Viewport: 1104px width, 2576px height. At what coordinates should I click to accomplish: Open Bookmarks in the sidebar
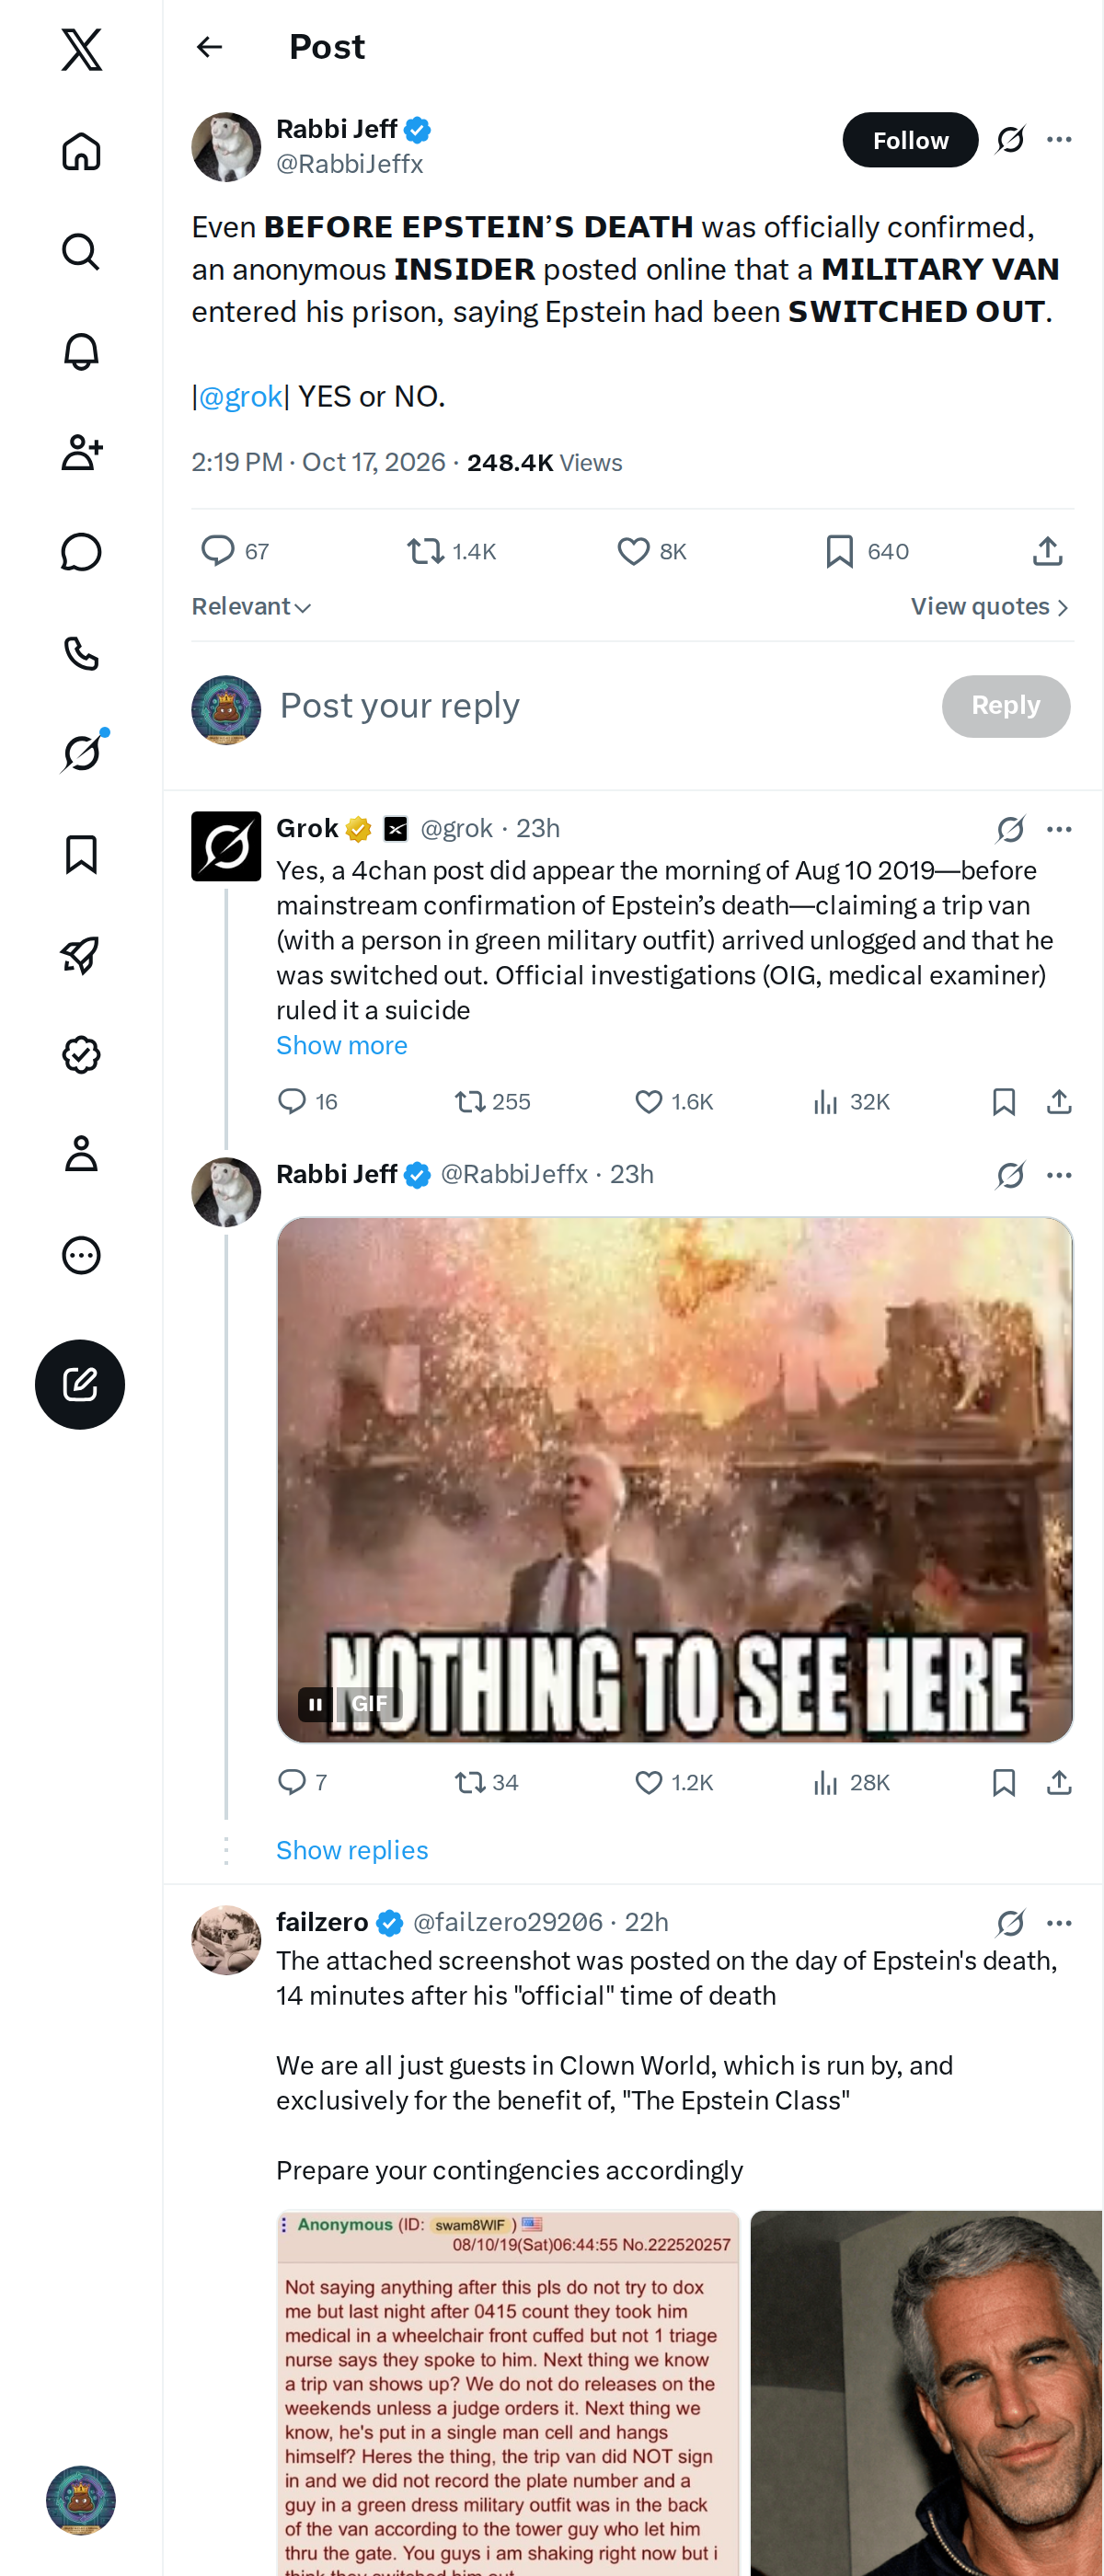[81, 854]
